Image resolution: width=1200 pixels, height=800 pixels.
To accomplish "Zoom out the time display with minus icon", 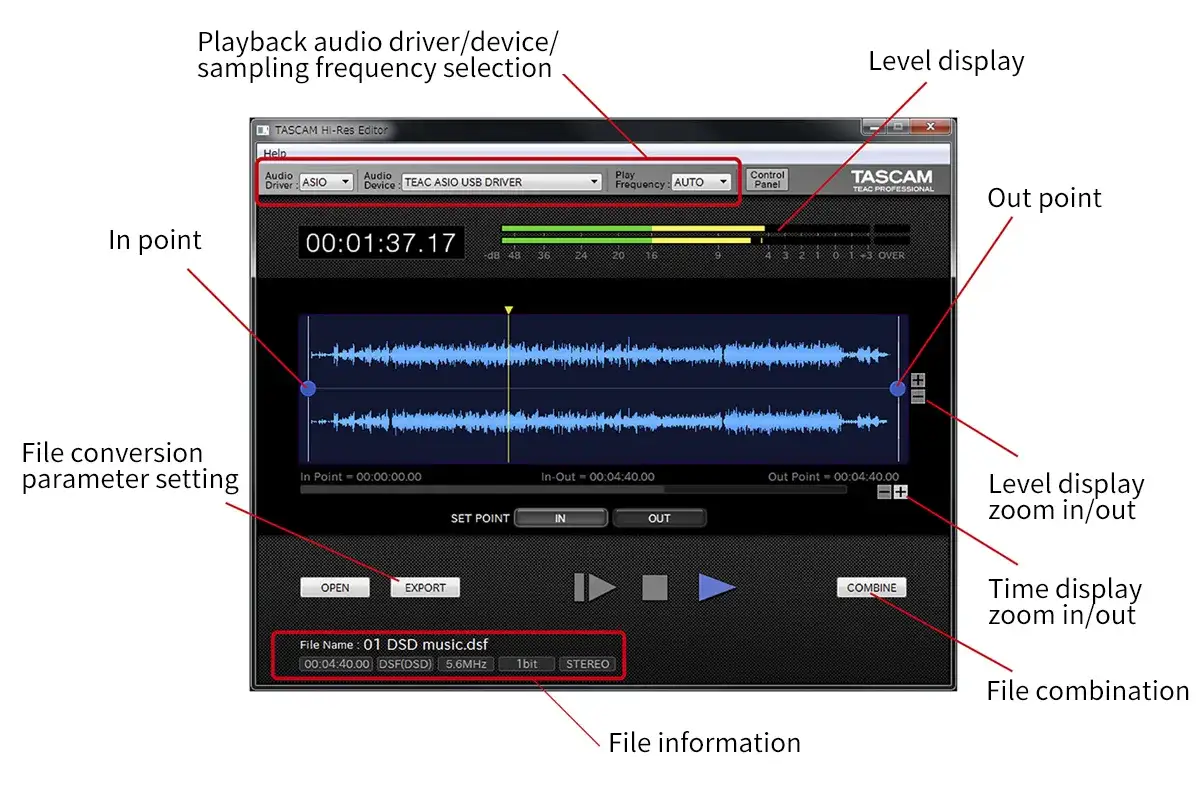I will 884,492.
